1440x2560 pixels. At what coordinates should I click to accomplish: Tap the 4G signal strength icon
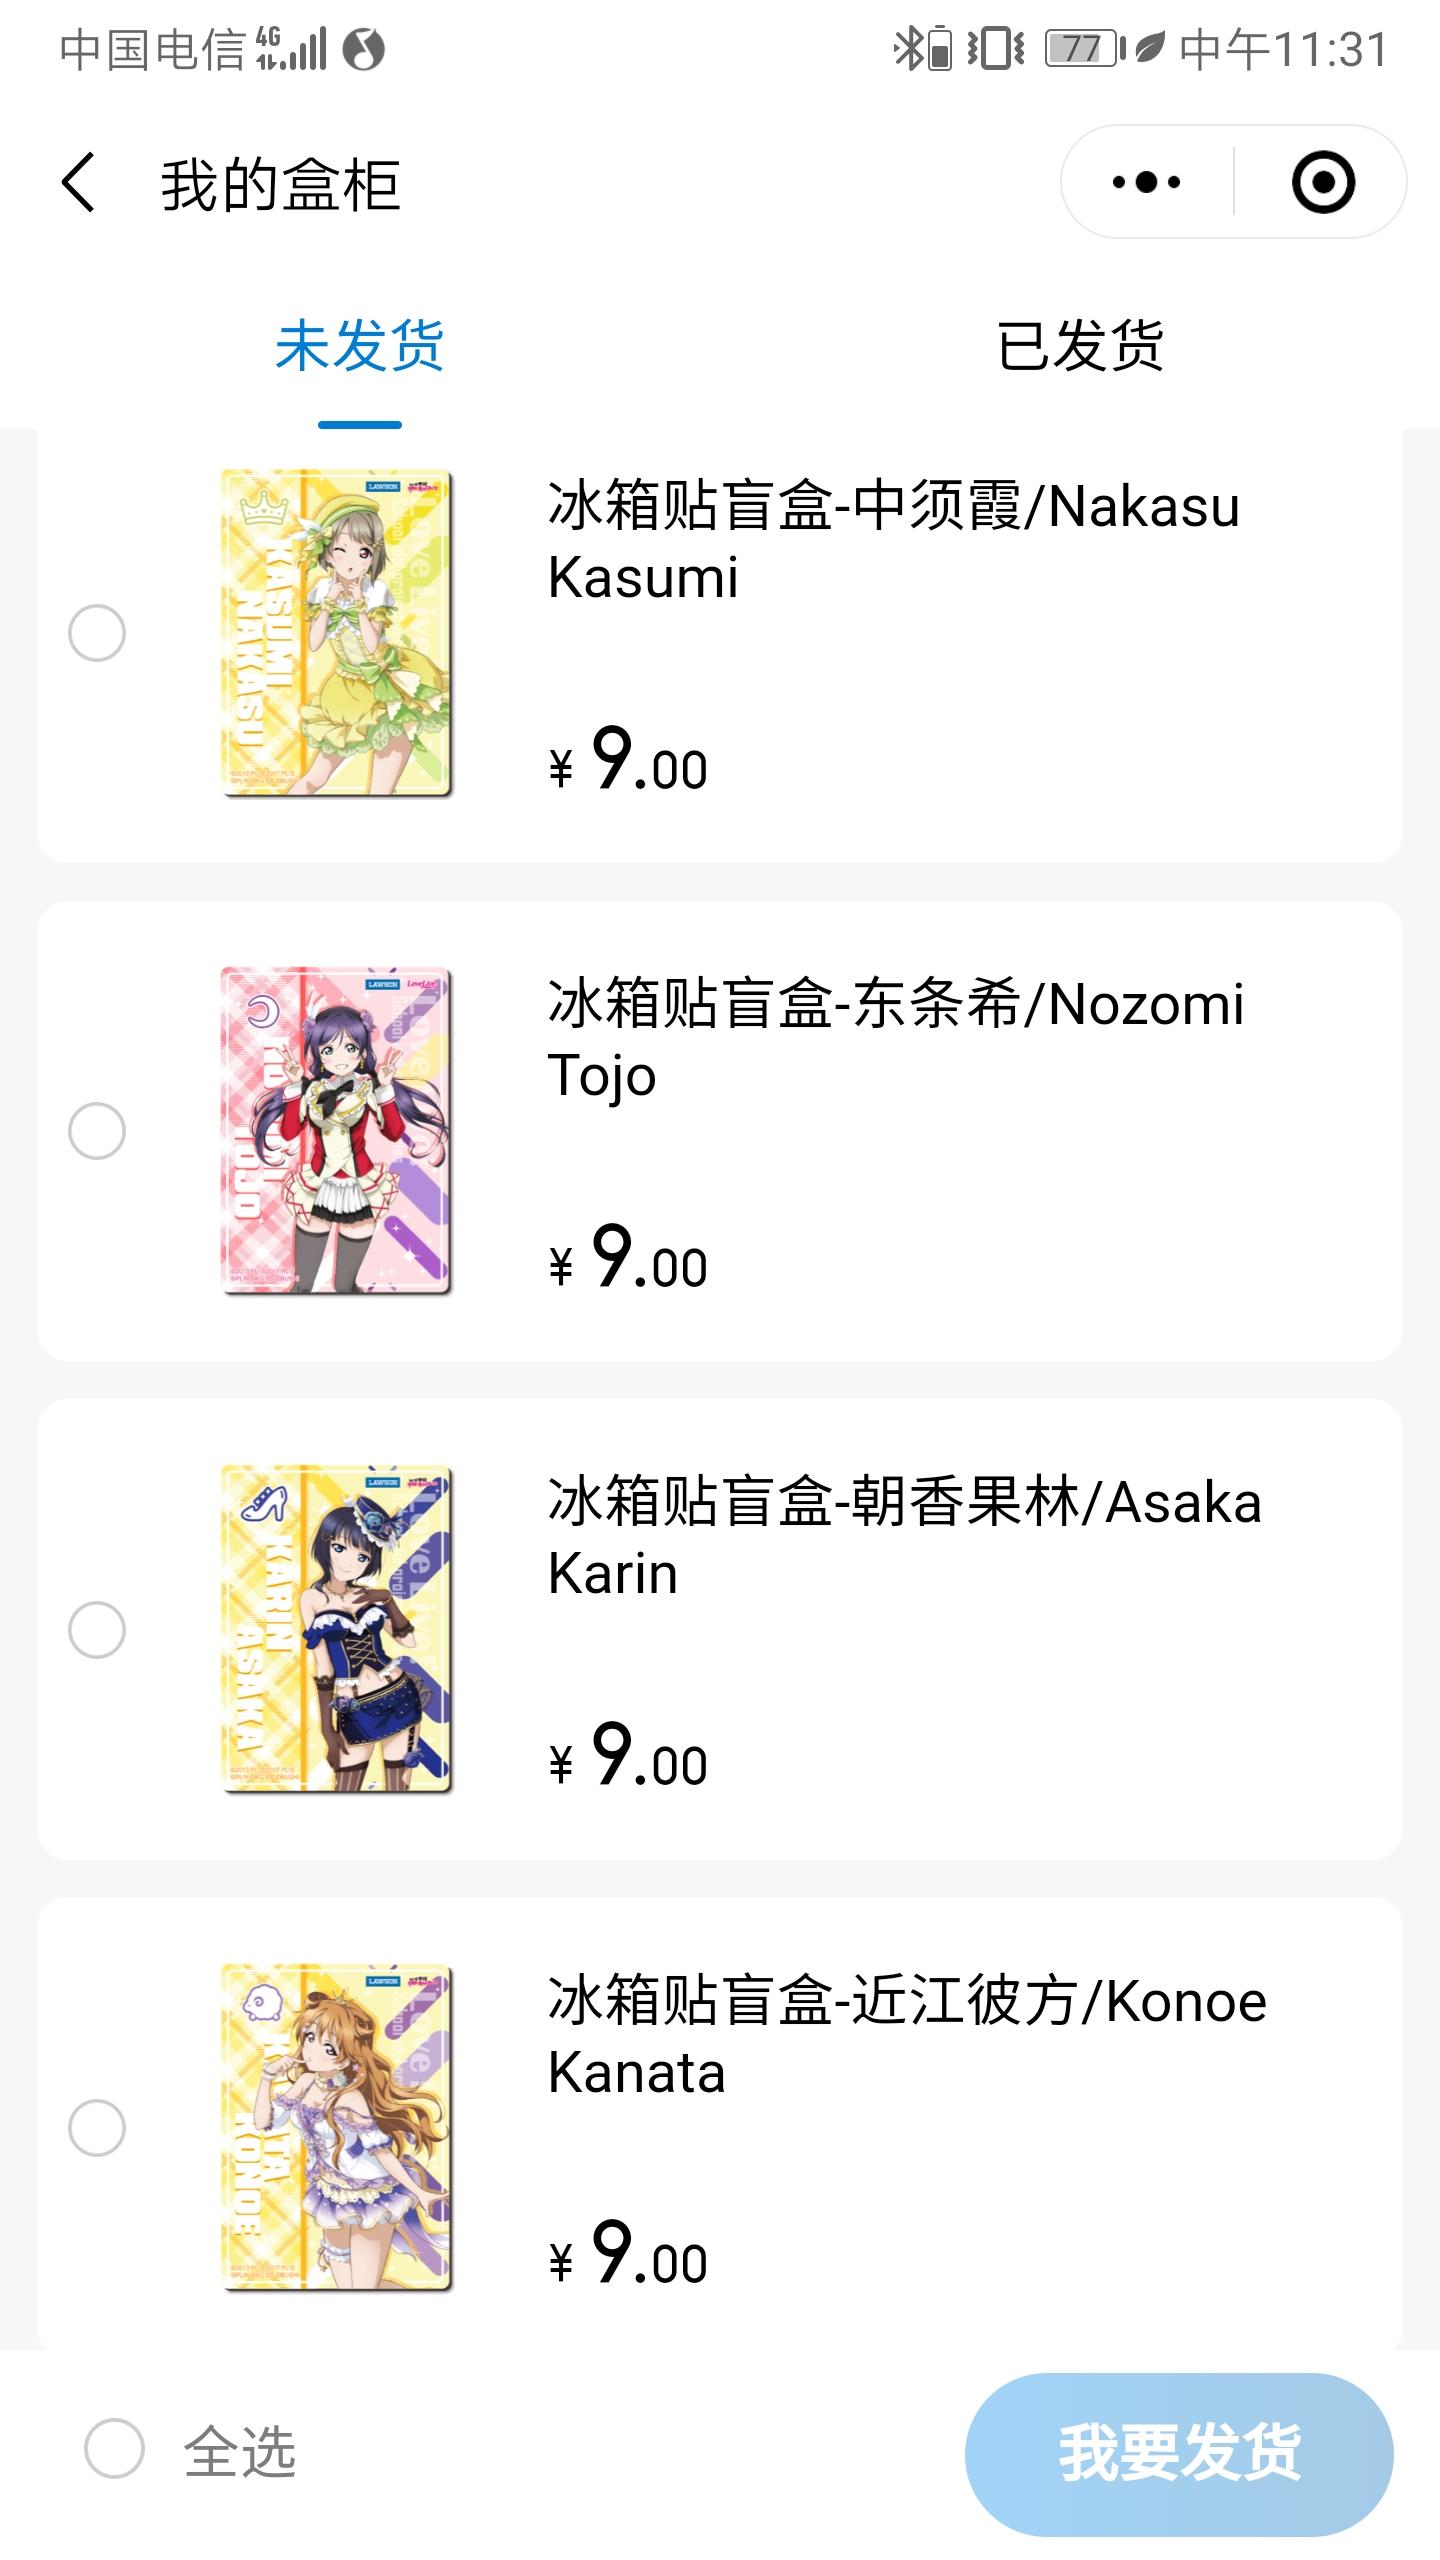point(292,48)
